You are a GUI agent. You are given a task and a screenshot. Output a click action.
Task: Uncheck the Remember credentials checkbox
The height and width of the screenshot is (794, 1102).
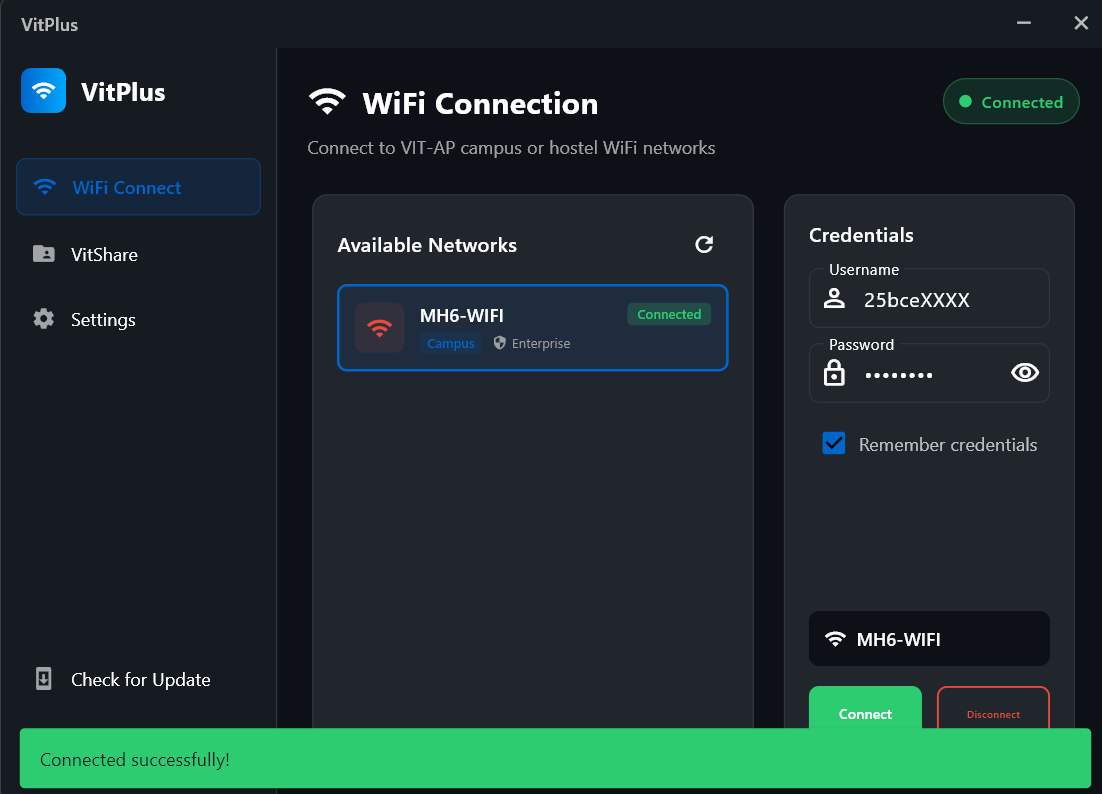(834, 443)
